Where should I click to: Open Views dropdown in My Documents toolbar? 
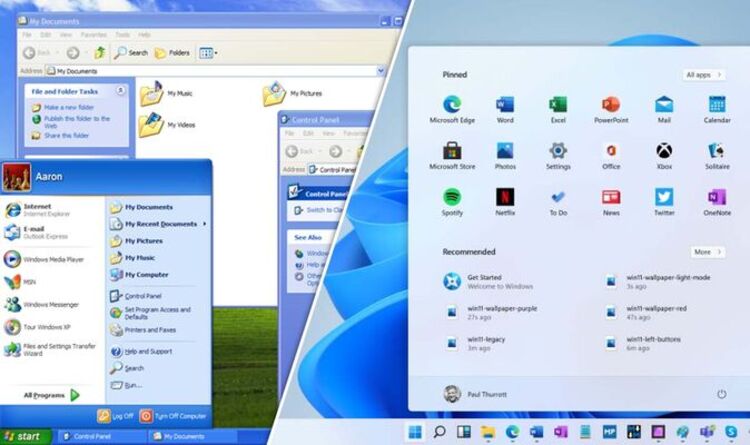click(208, 53)
